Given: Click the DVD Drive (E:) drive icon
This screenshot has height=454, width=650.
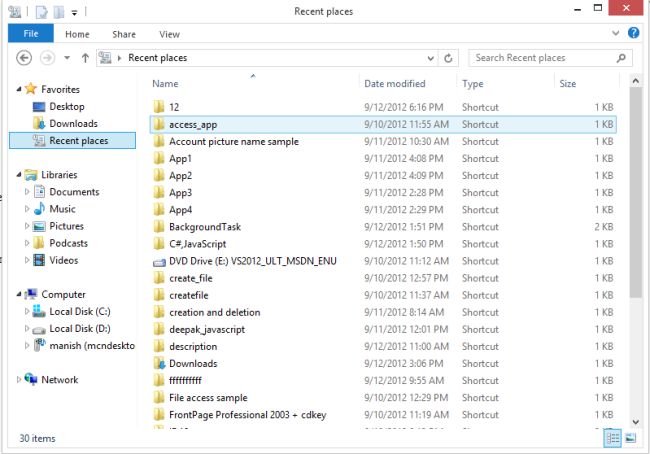Looking at the screenshot, I should (159, 262).
